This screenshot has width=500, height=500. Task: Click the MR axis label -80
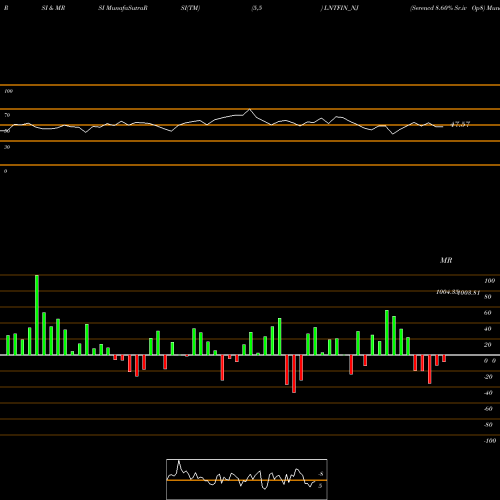[x=488, y=425]
